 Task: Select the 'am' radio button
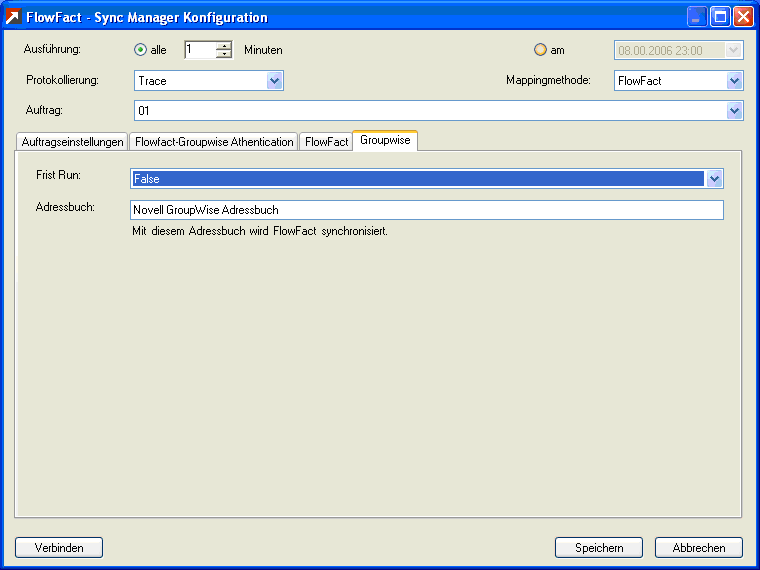[541, 50]
